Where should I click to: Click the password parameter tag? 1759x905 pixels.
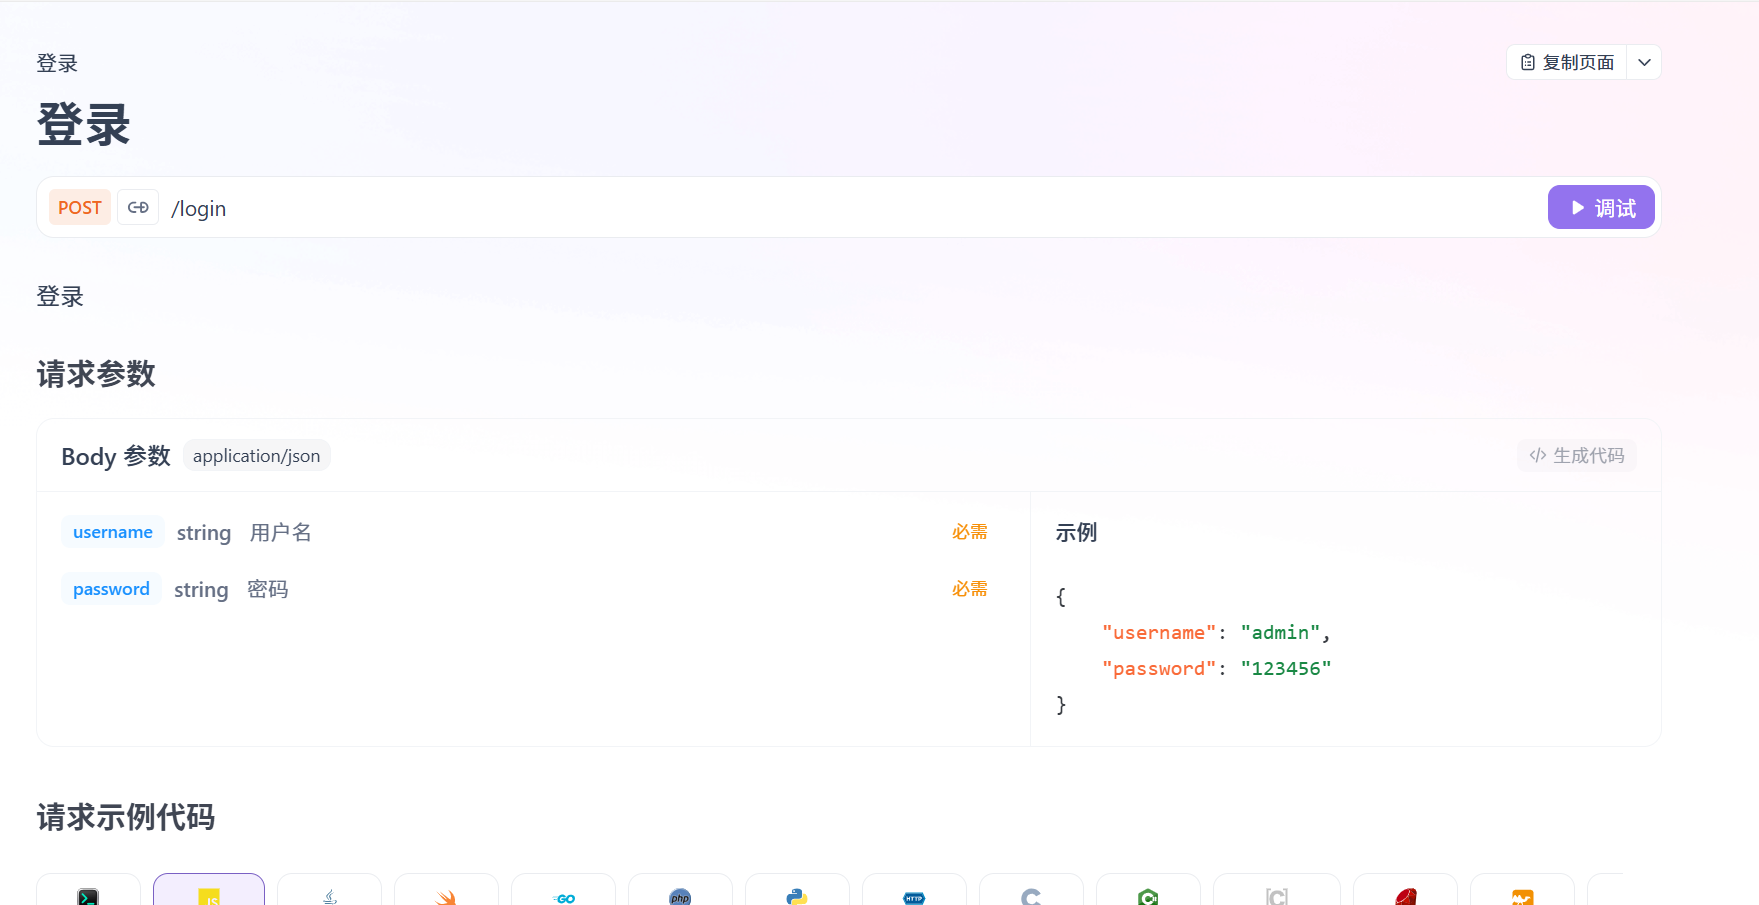(111, 589)
